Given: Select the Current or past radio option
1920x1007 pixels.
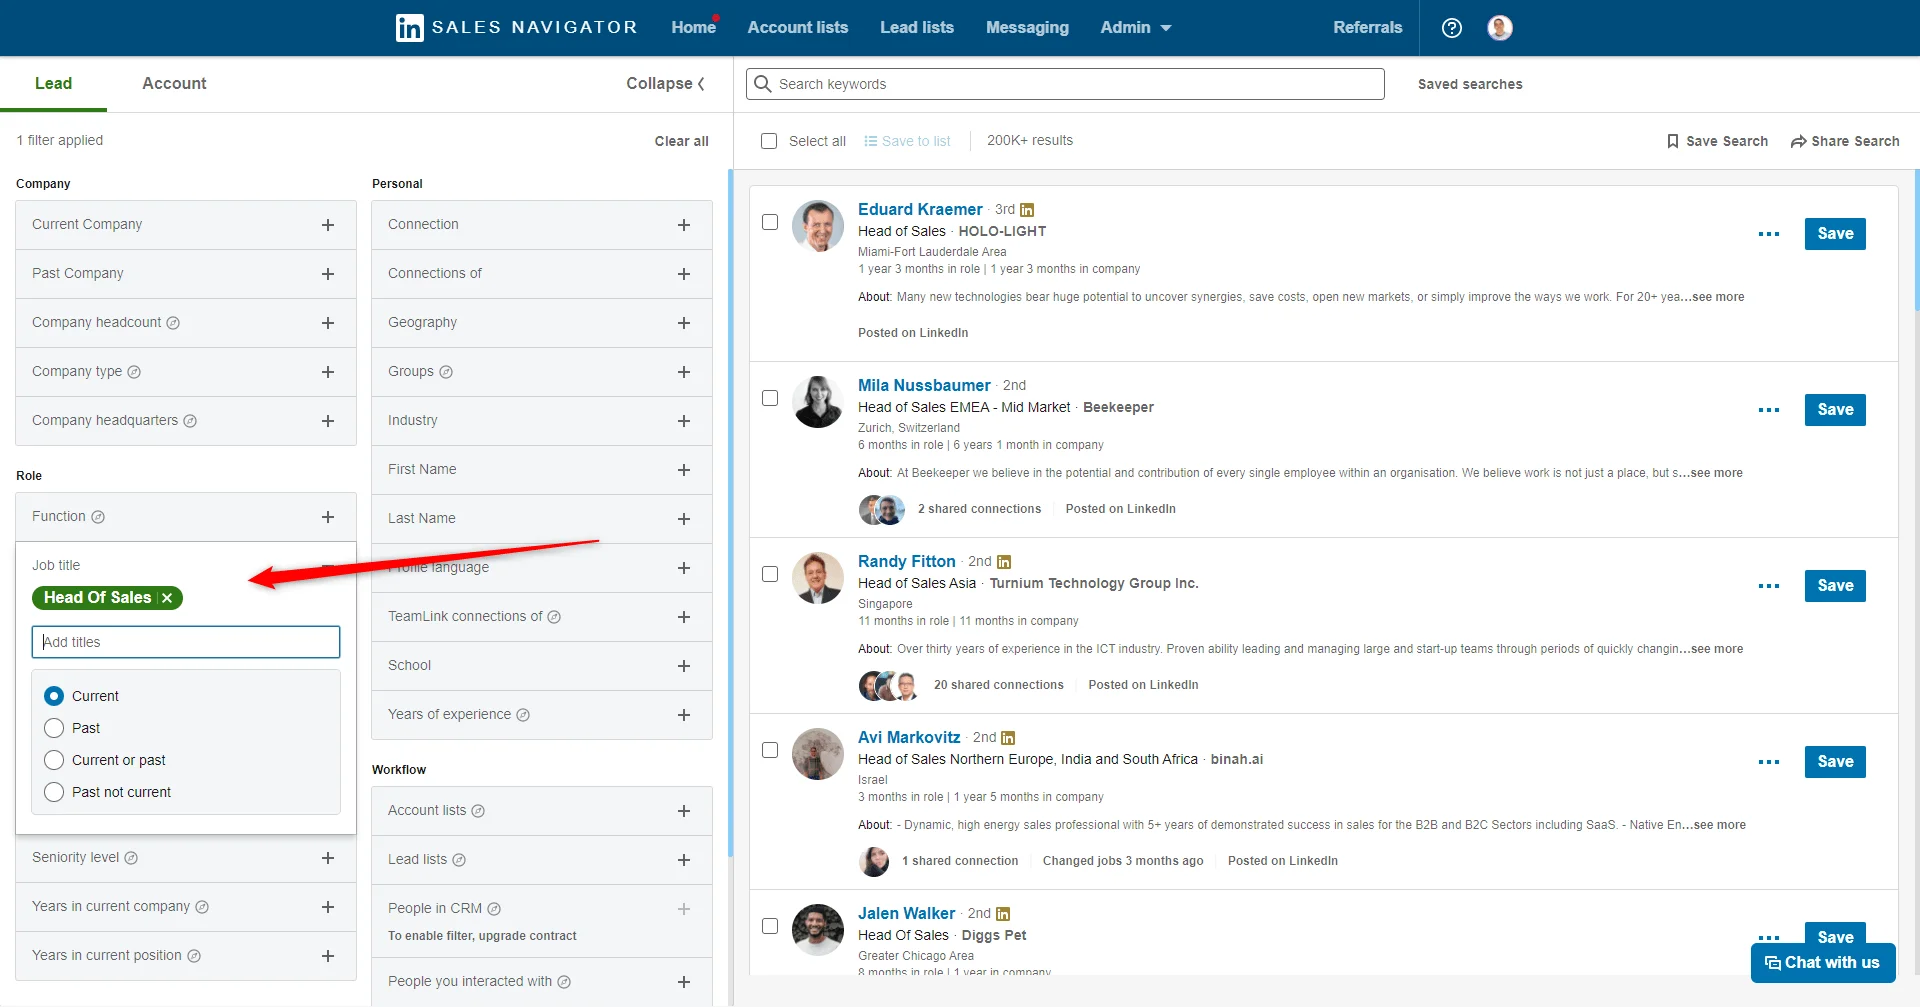Looking at the screenshot, I should point(54,760).
